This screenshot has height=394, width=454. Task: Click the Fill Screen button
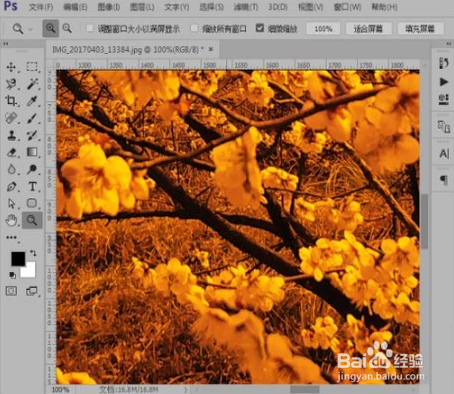pyautogui.click(x=420, y=29)
